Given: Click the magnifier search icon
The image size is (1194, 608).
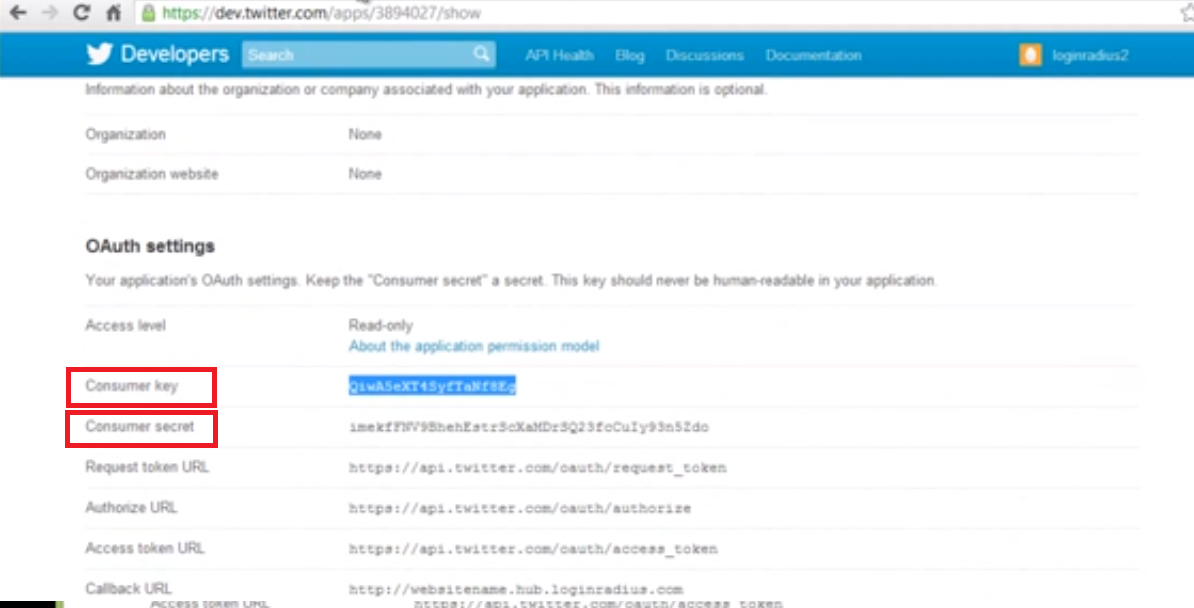Looking at the screenshot, I should pyautogui.click(x=482, y=54).
